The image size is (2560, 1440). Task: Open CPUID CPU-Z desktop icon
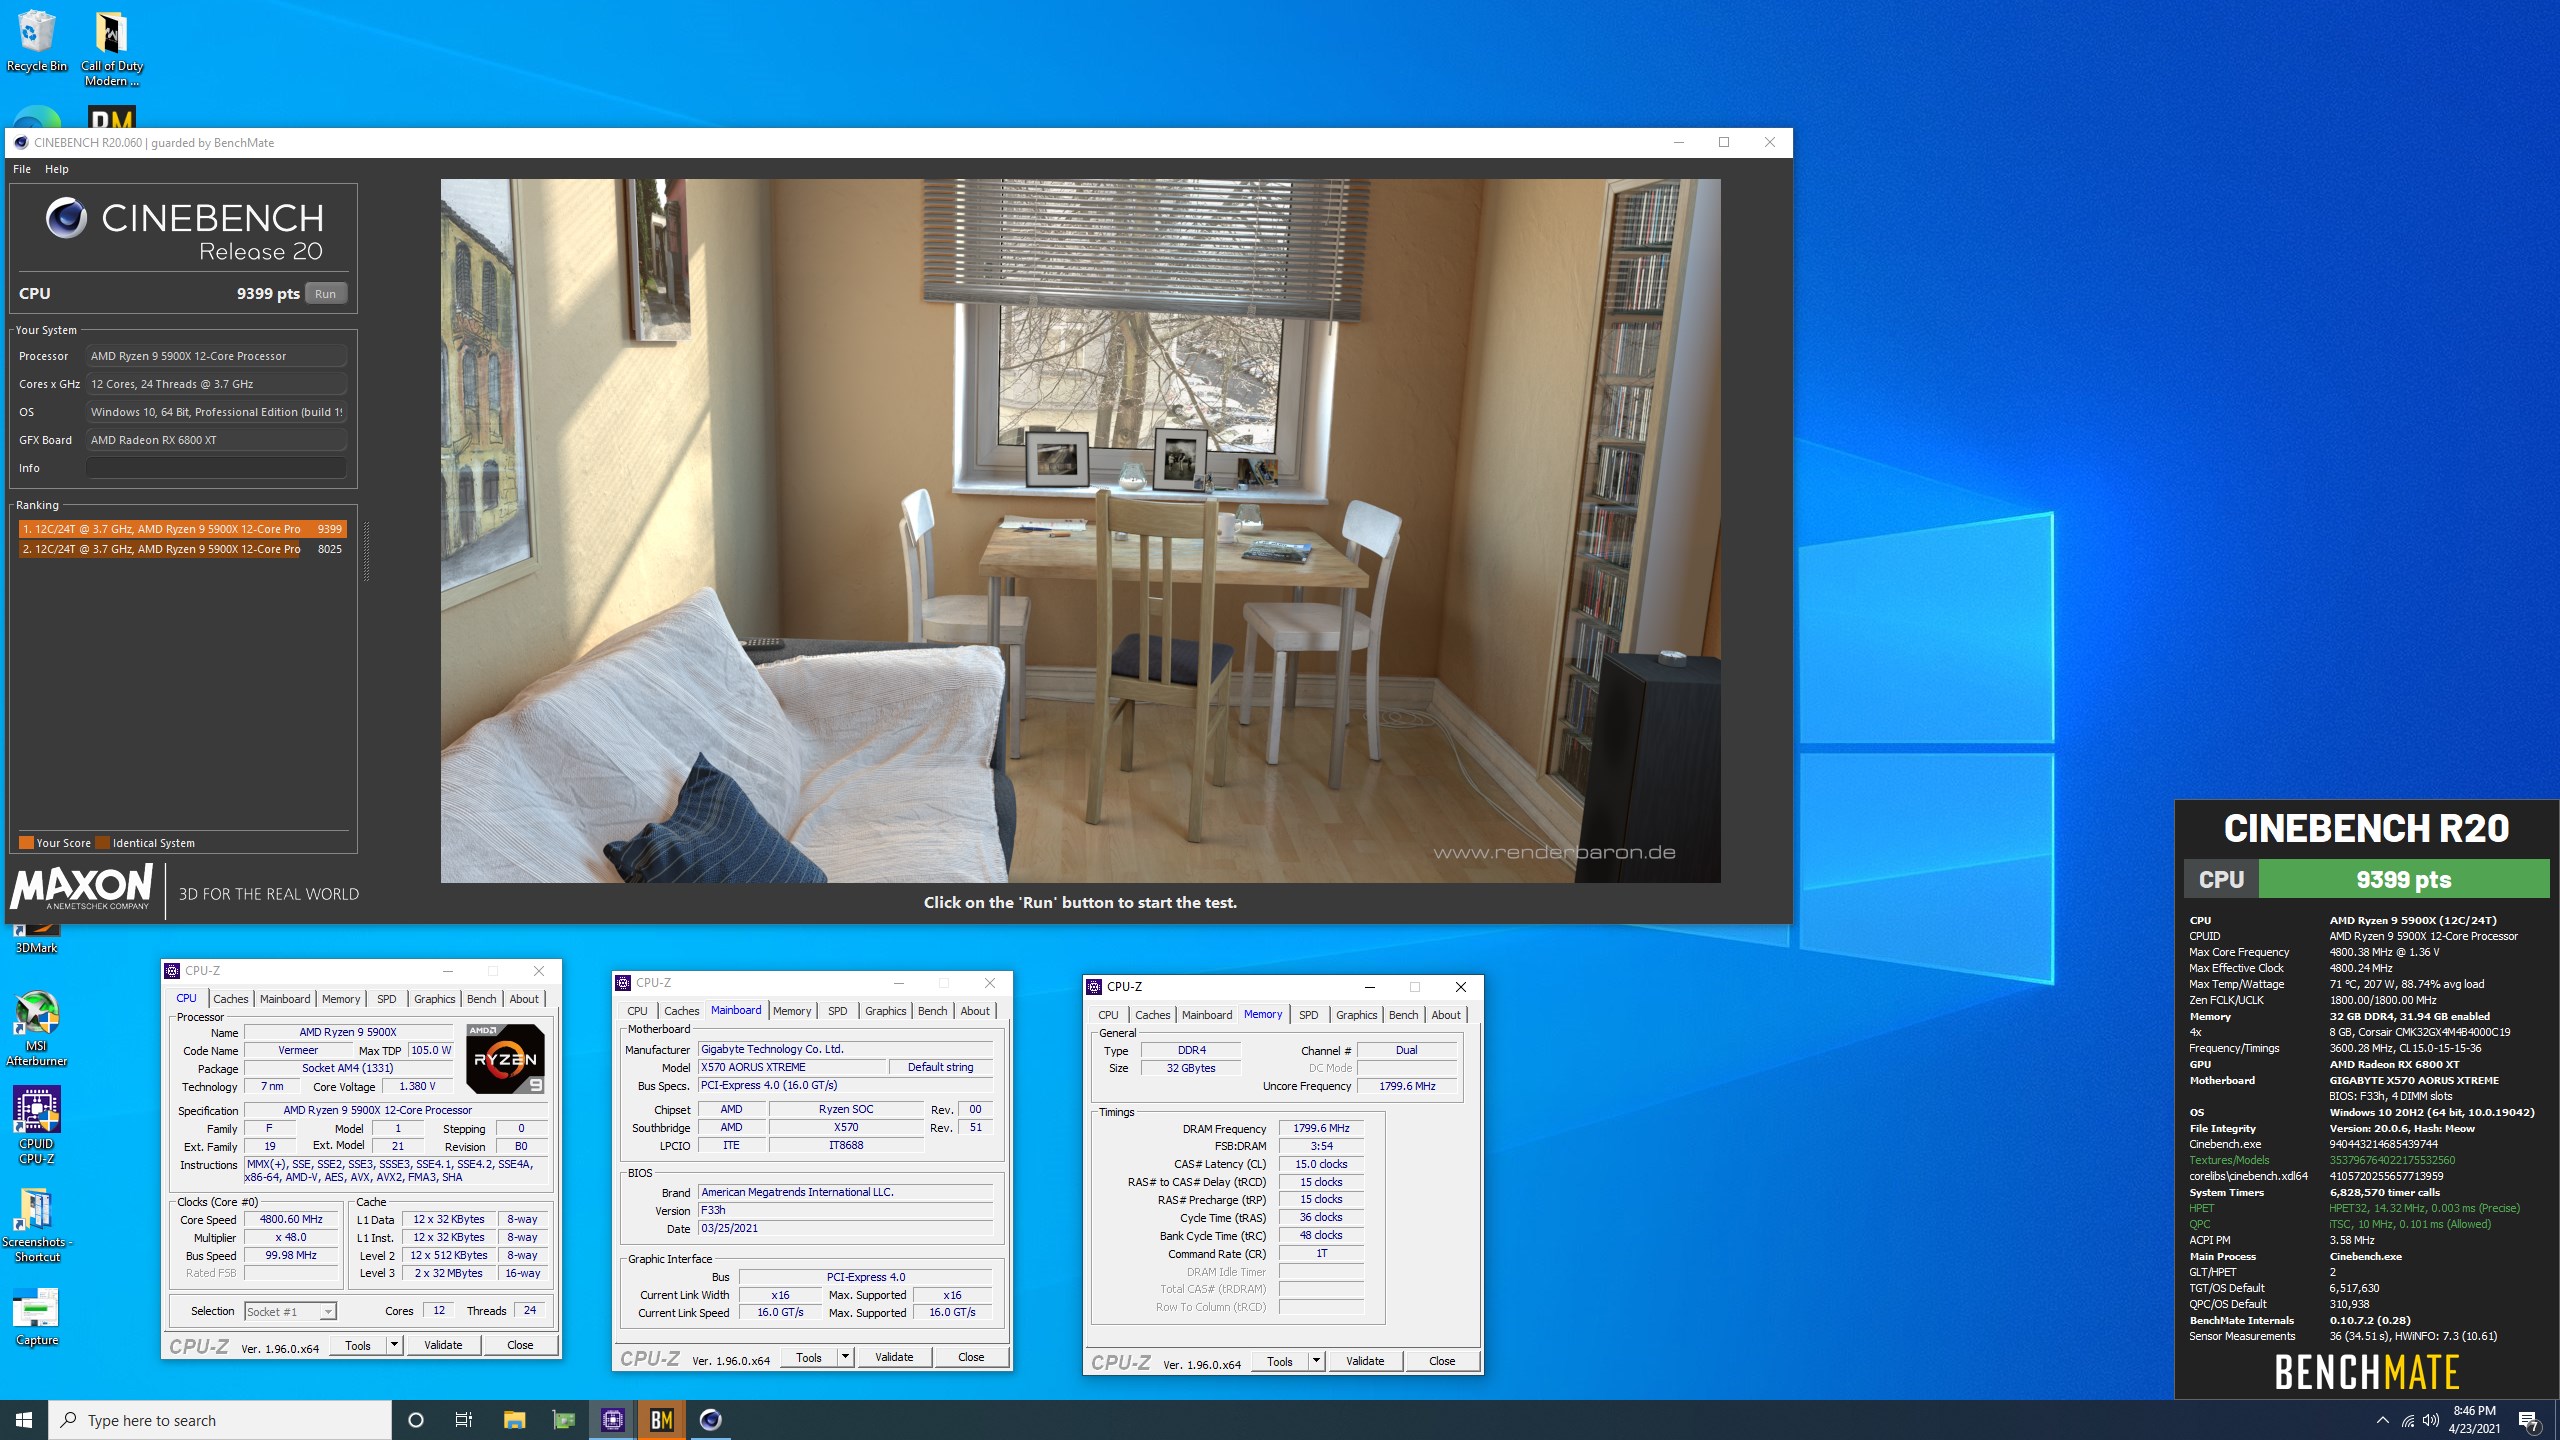click(37, 1125)
